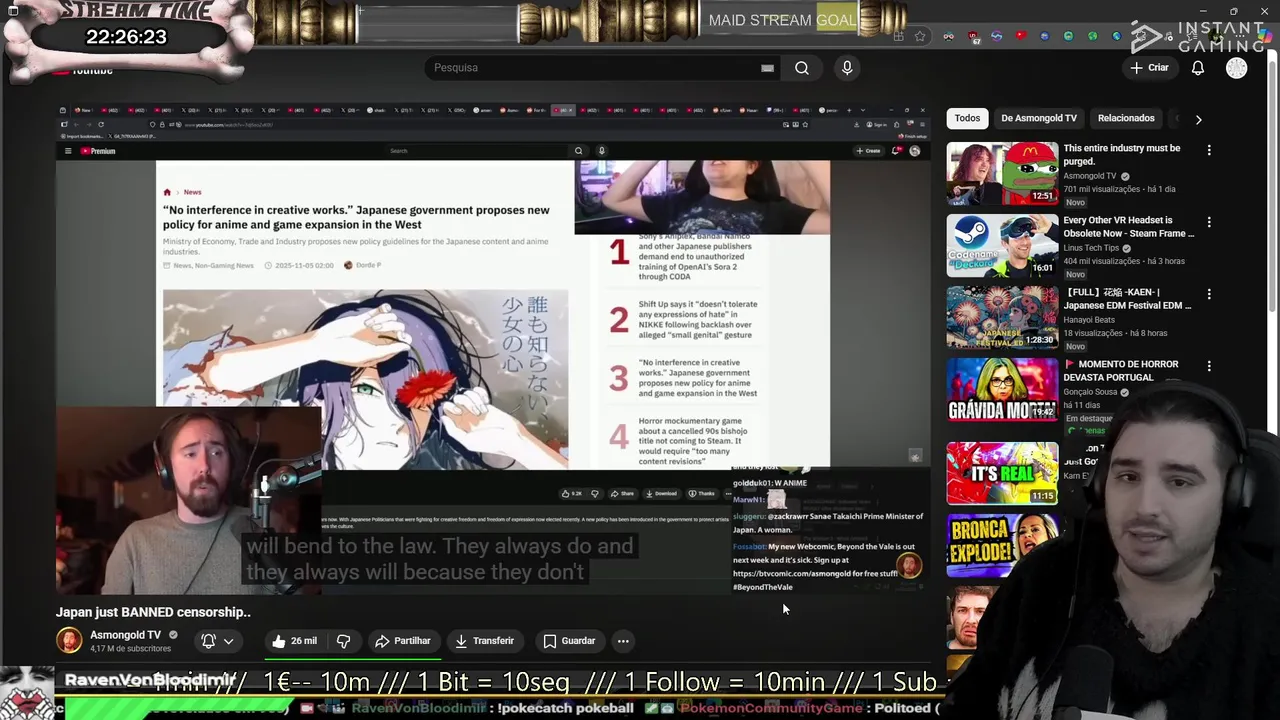
Task: Click the Asmongold TV channel avatar
Action: click(69, 640)
